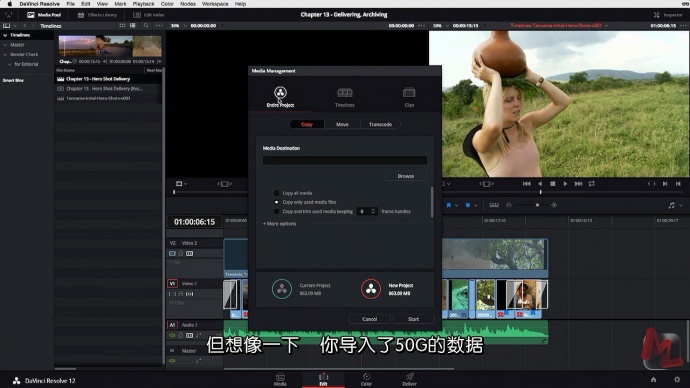Viewport: 690px width, 388px height.
Task: Expand More options in Media Management
Action: pyautogui.click(x=279, y=224)
